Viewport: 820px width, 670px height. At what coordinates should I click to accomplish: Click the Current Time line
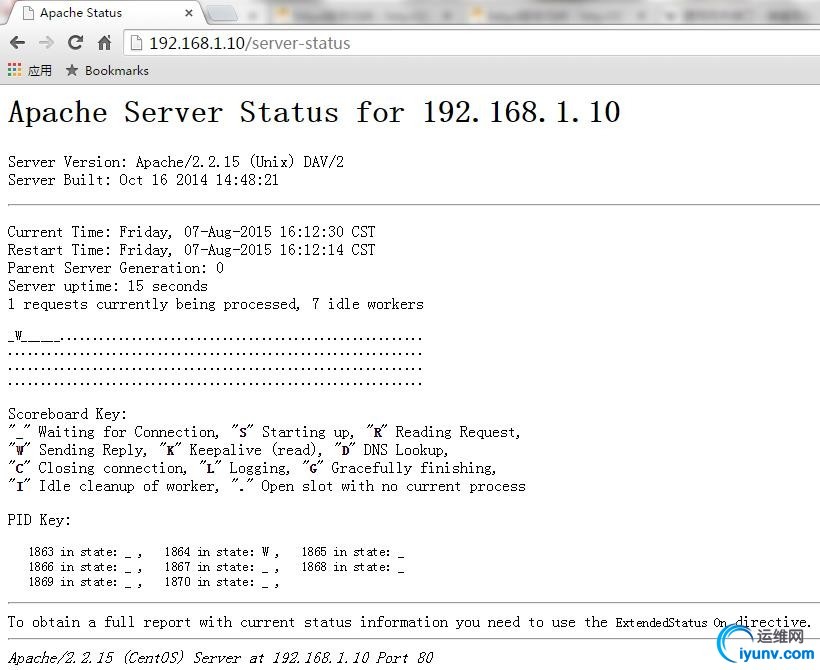coord(191,232)
